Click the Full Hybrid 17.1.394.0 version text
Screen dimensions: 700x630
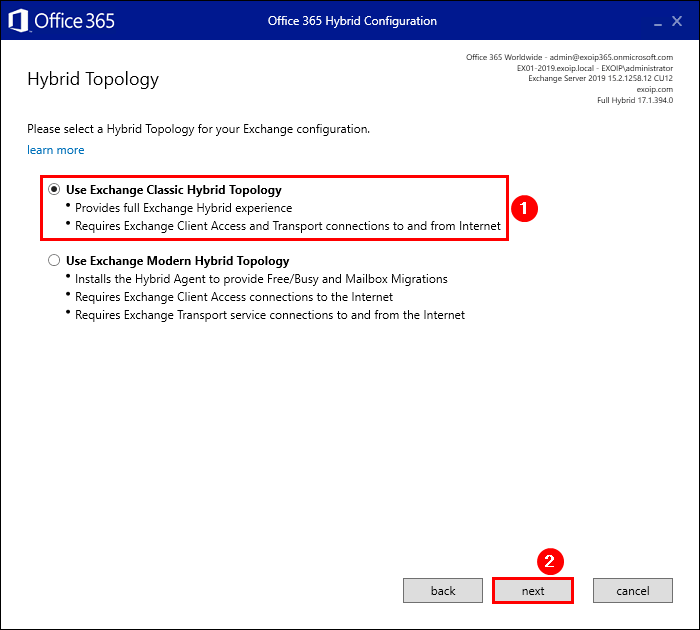634,100
